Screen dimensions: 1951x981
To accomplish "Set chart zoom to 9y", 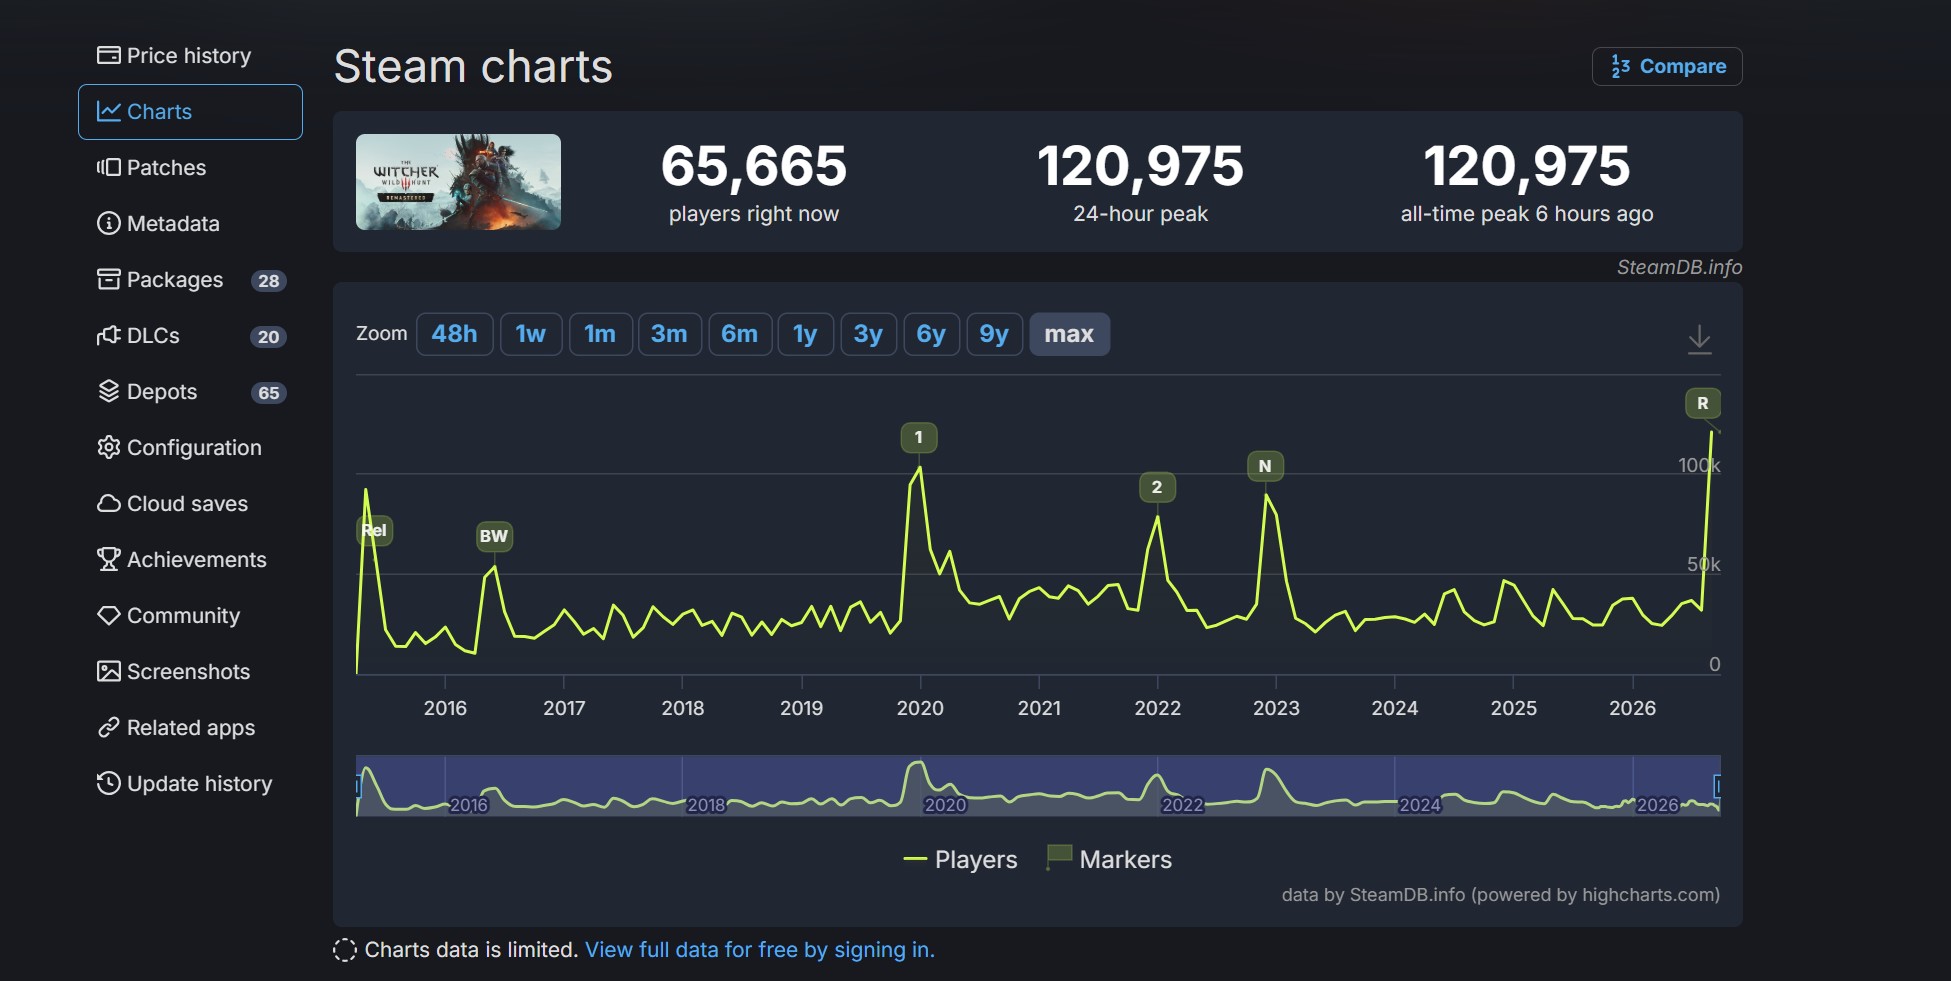I will click(x=994, y=334).
